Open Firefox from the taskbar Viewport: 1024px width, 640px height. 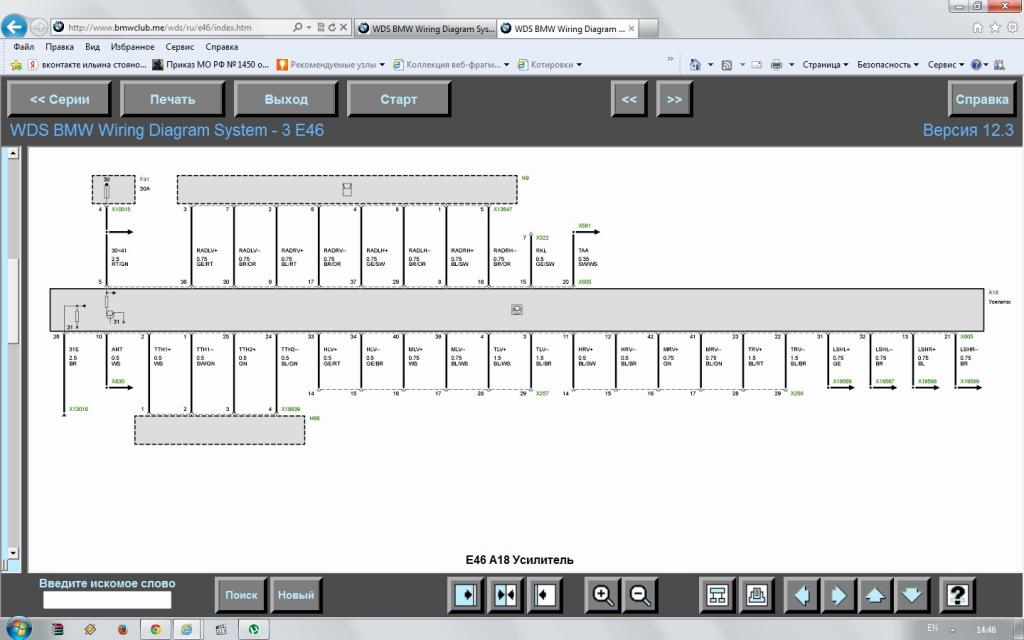(123, 630)
